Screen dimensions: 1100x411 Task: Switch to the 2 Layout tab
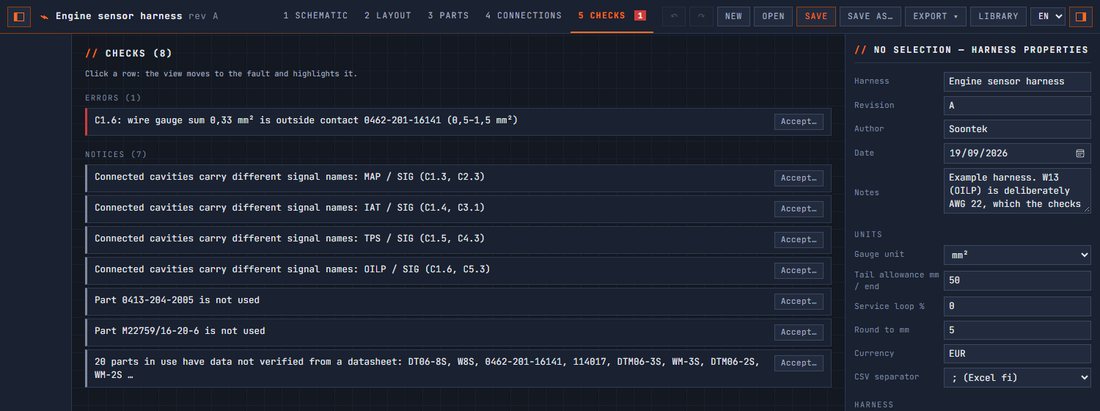388,15
